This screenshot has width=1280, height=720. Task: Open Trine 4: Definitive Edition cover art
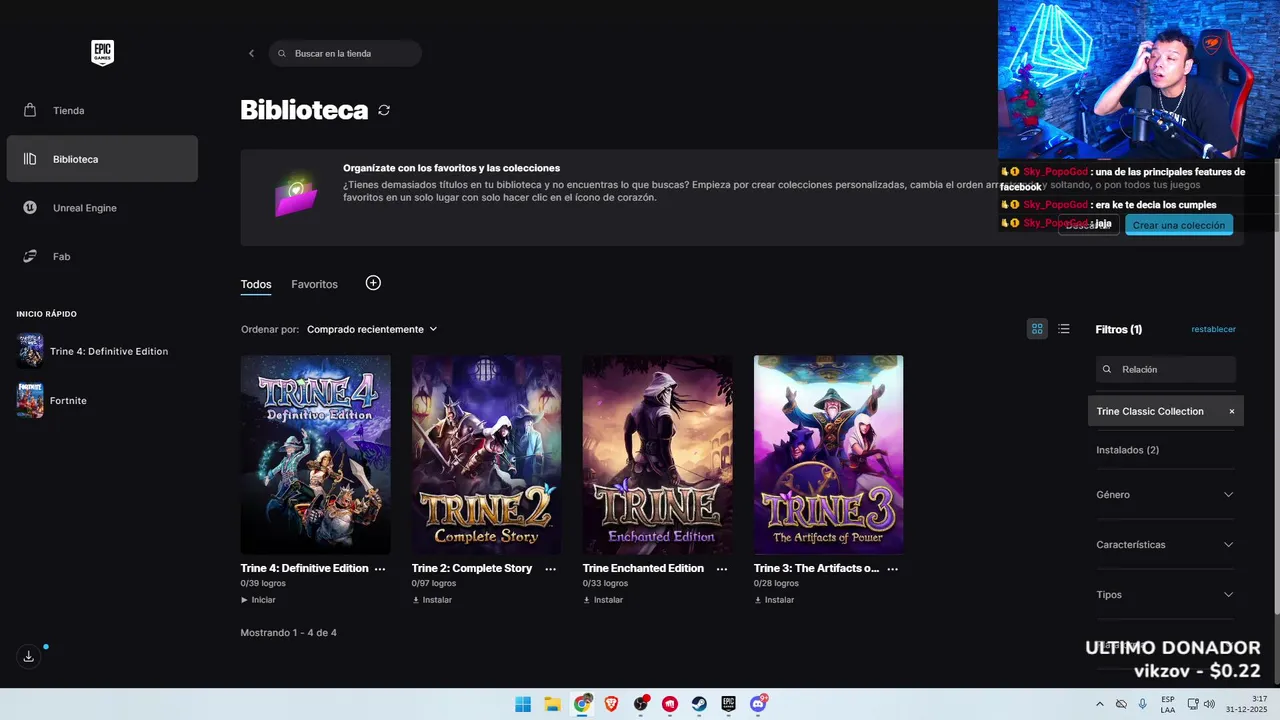(315, 455)
